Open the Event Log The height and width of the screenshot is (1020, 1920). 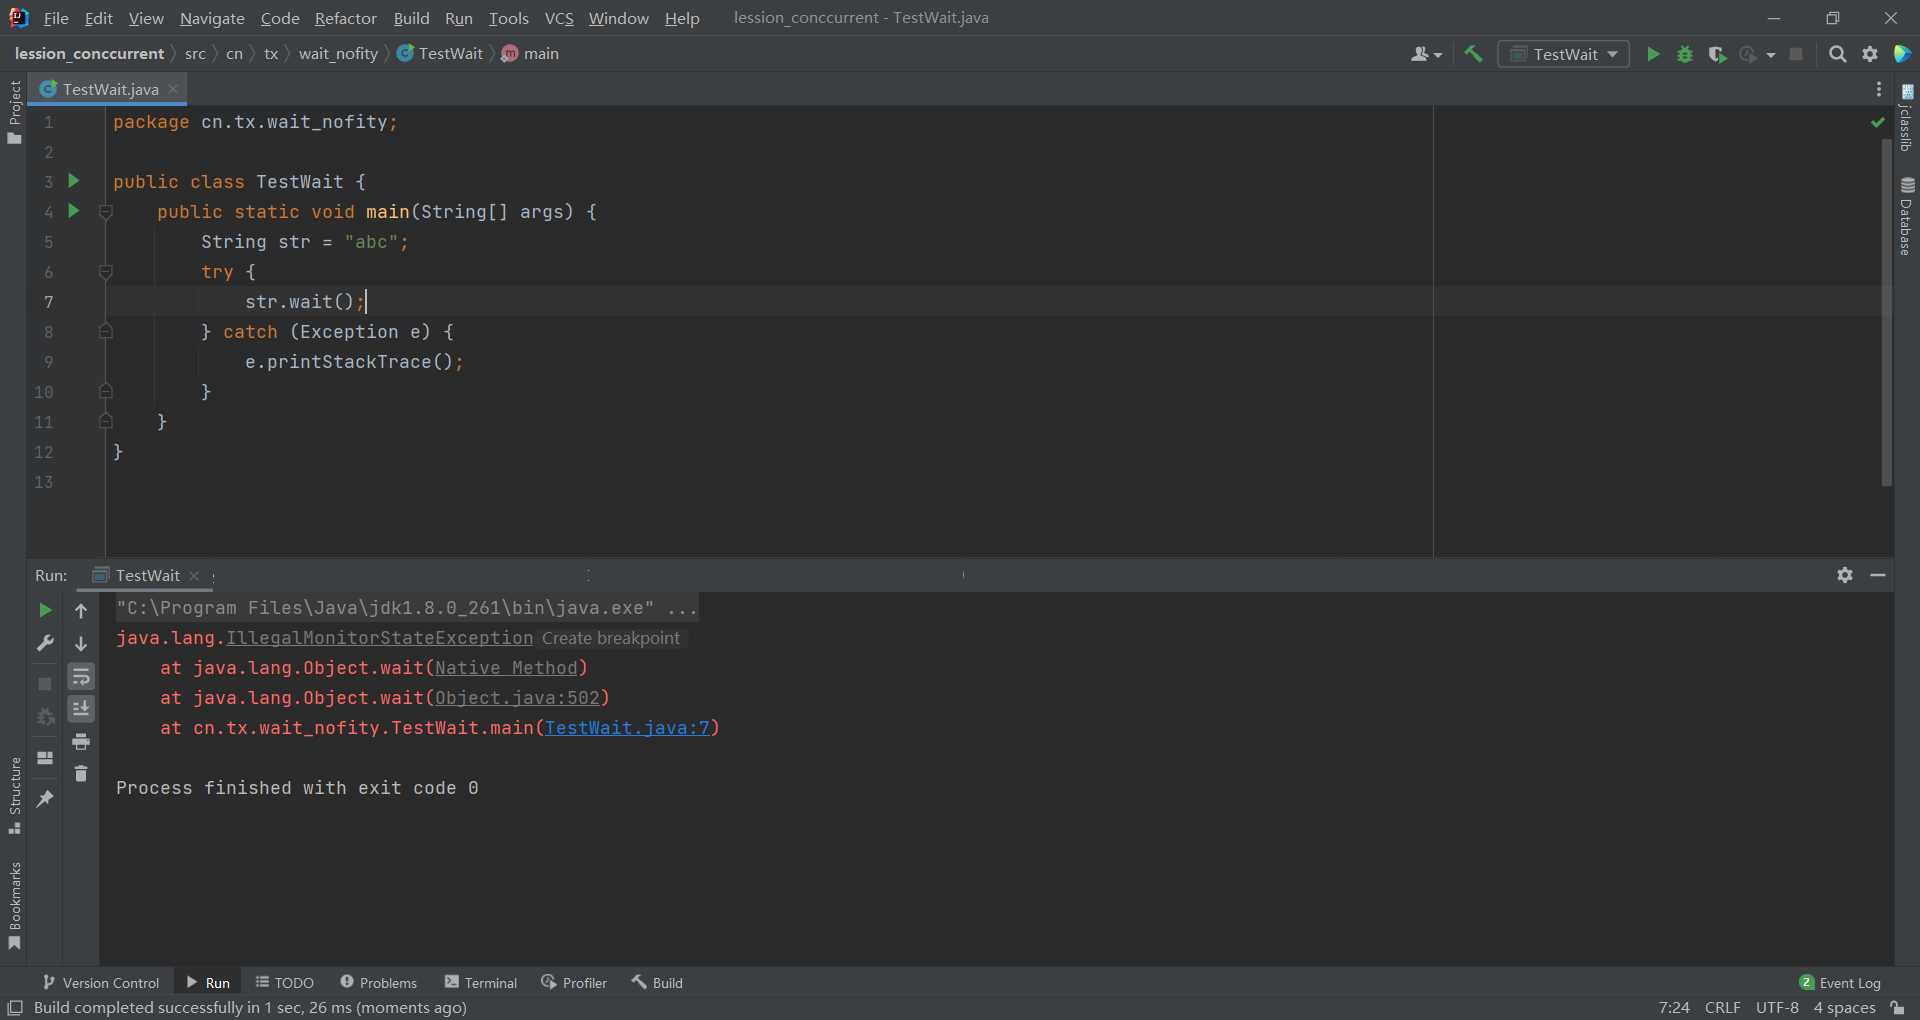coord(1840,983)
